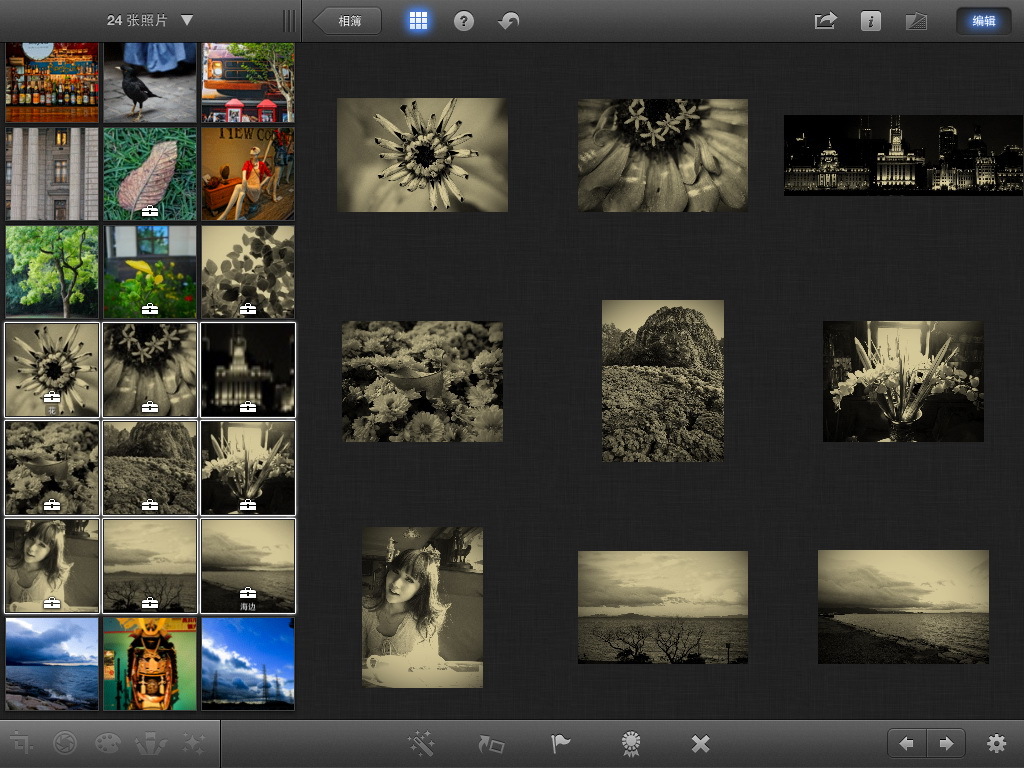
Task: Open the night skyline panorama photo
Action: (x=903, y=154)
